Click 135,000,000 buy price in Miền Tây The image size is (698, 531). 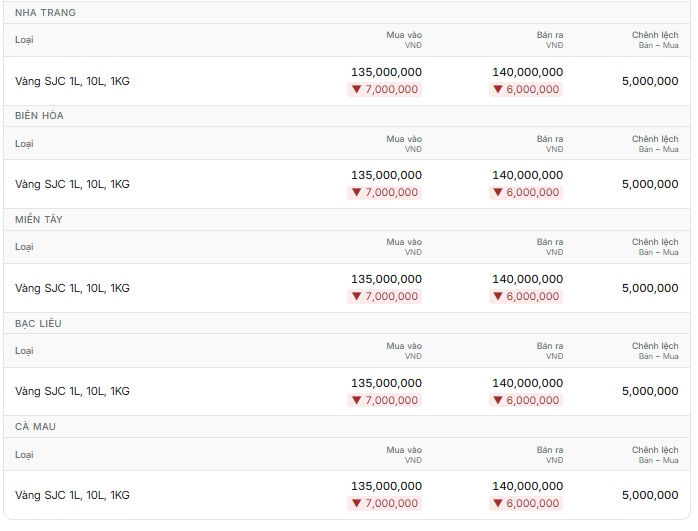tap(386, 279)
